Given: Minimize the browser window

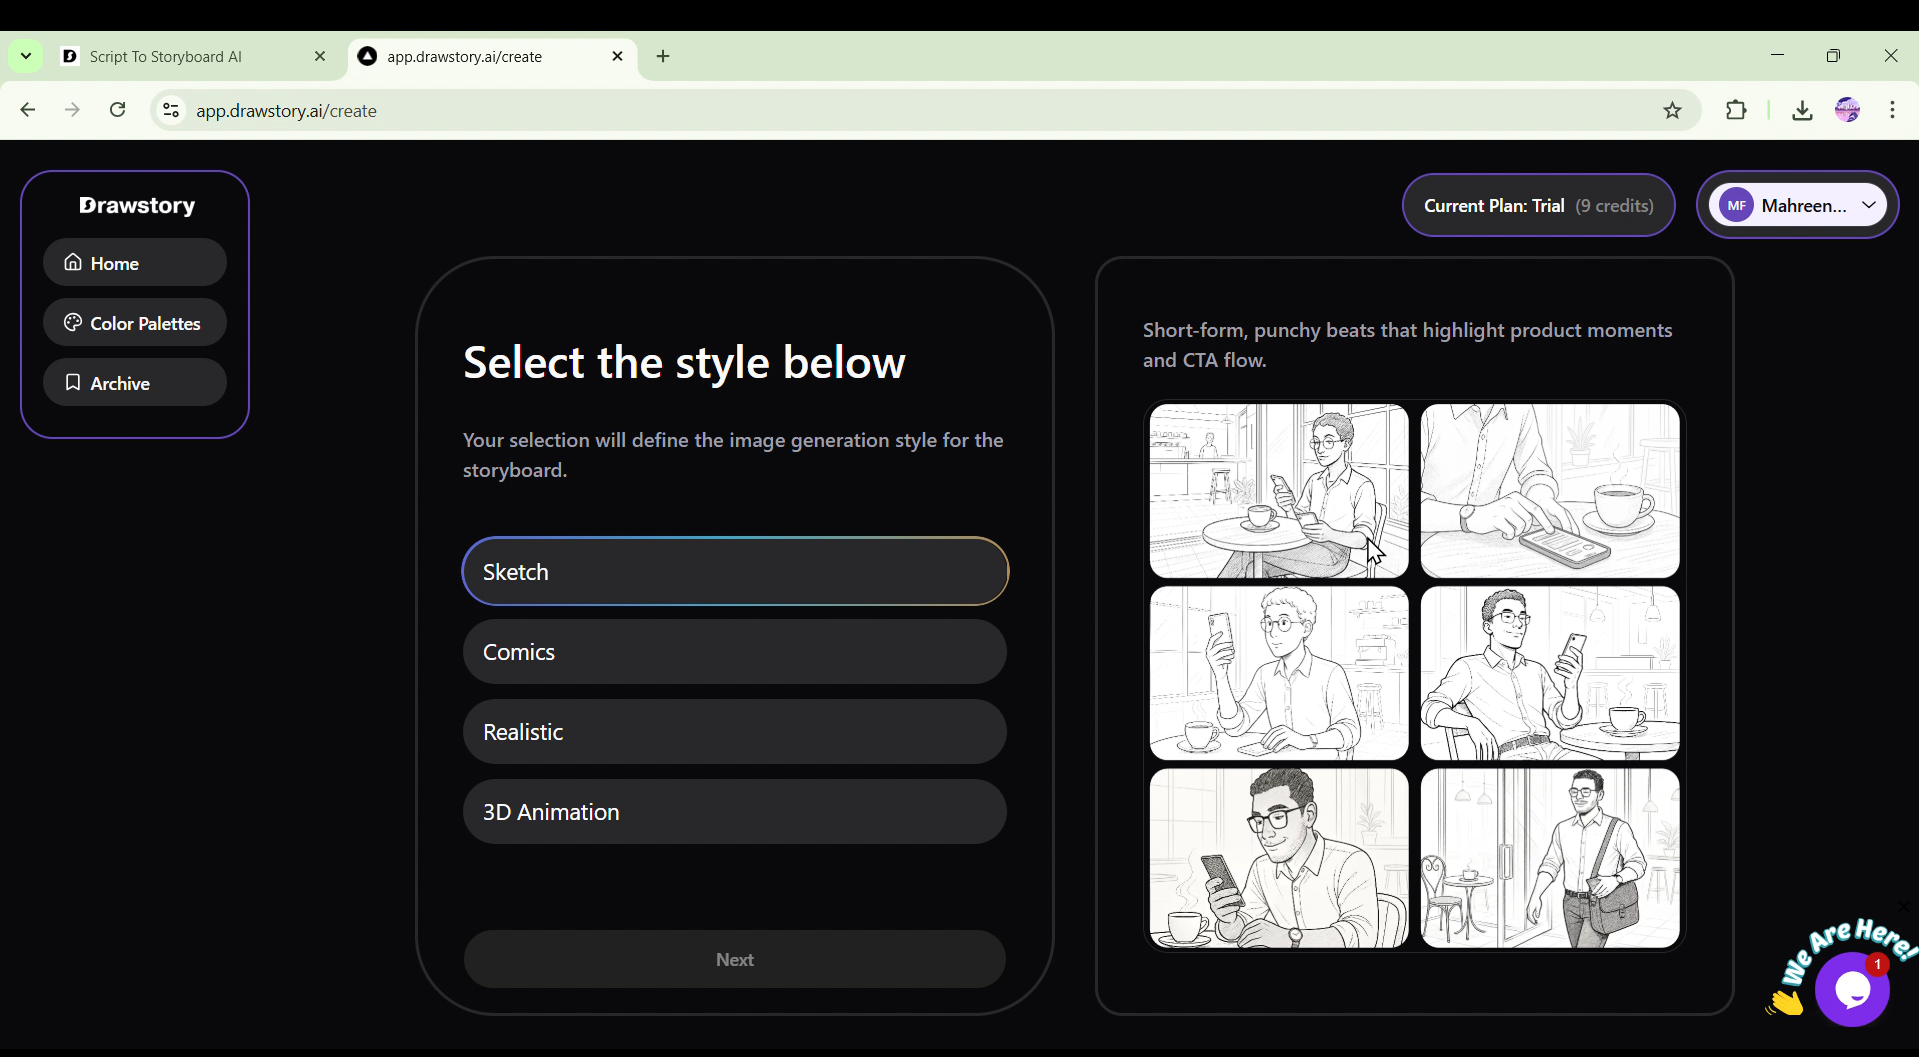Looking at the screenshot, I should (x=1777, y=56).
